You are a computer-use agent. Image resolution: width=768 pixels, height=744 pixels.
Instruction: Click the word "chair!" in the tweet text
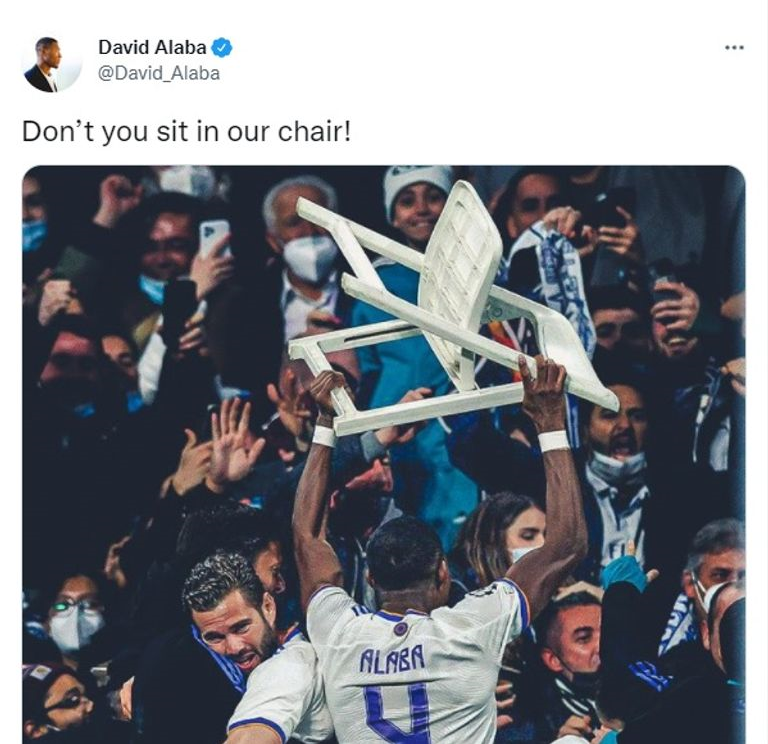[x=314, y=132]
